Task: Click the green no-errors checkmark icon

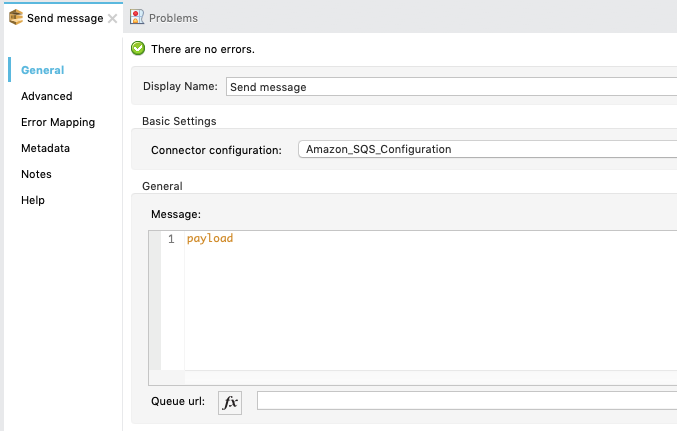Action: [x=138, y=48]
